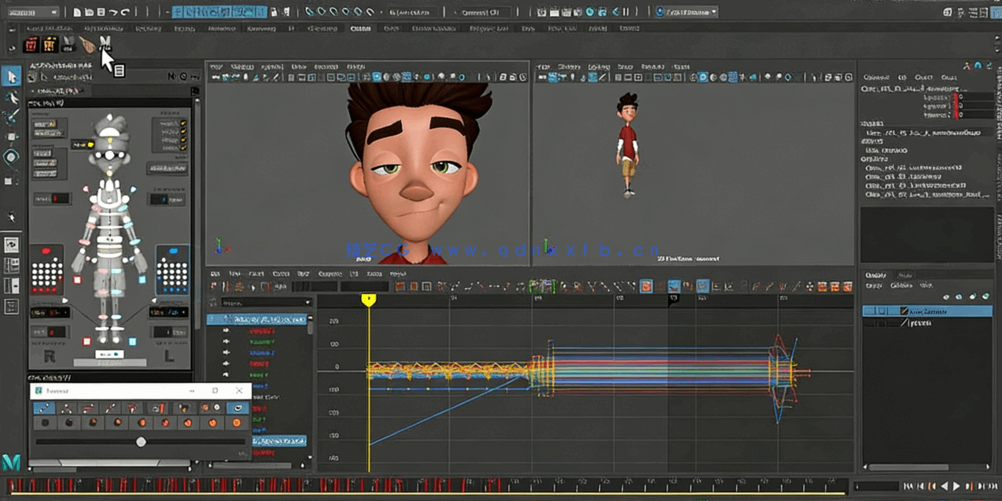
Task: Select the arrow Select tool in the toolbox
Action: point(12,77)
